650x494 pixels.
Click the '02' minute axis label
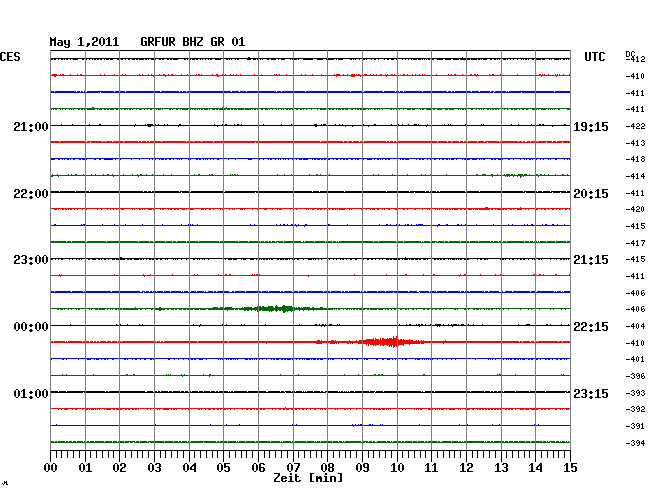[x=119, y=468]
